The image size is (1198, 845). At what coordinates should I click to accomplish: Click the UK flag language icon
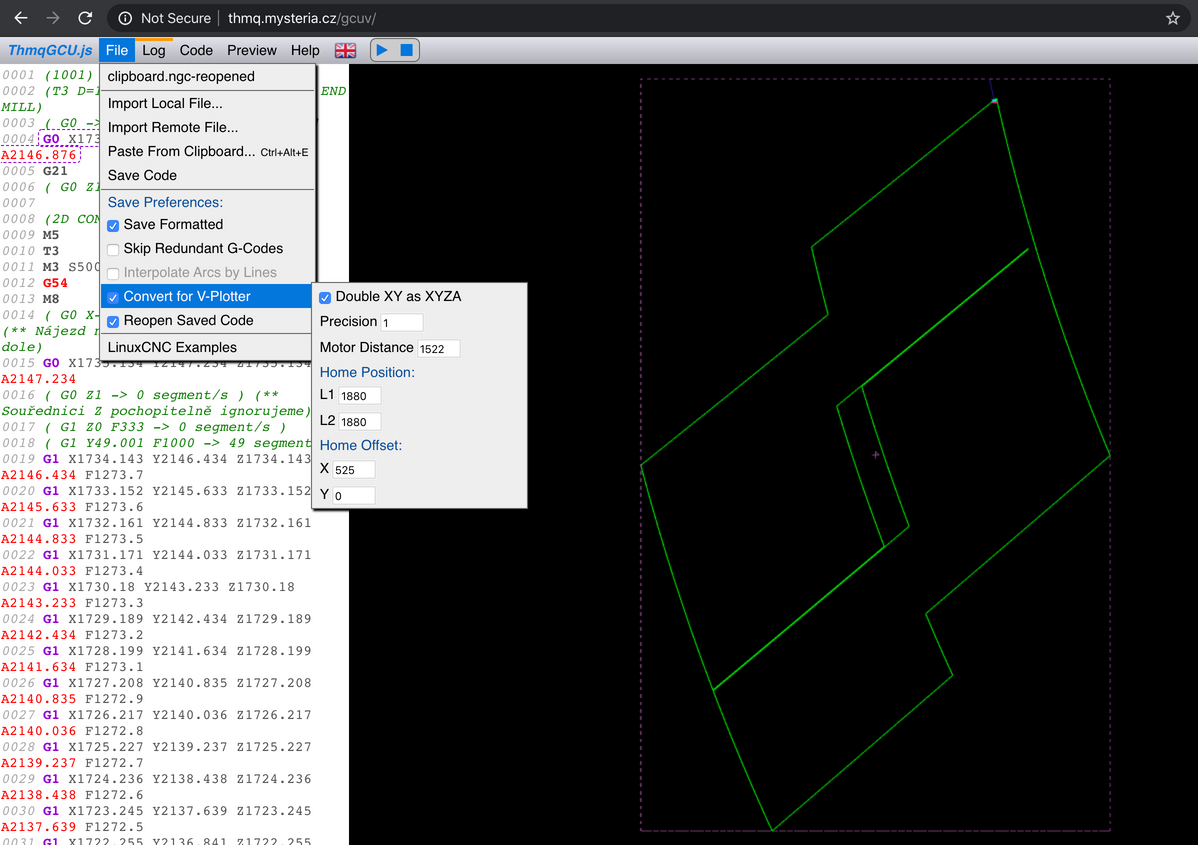click(345, 50)
